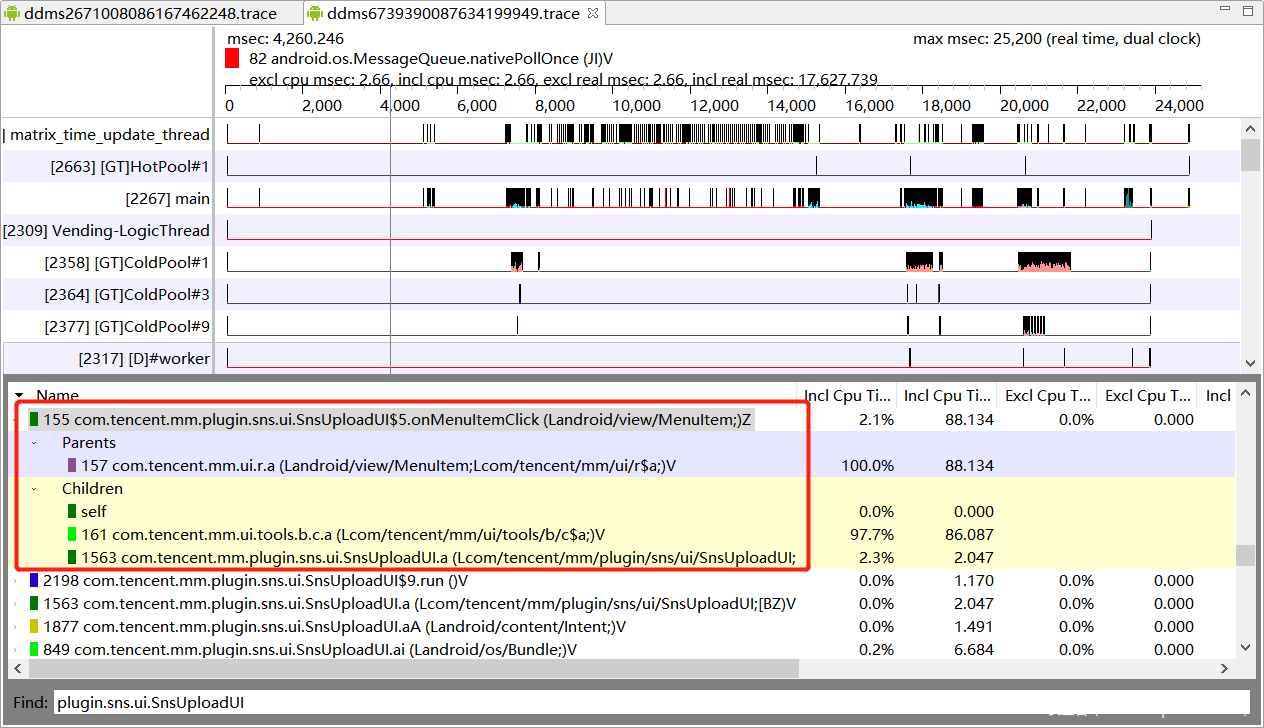Viewport: 1264px width, 728px height.
Task: Click the green icon beside method 155 onMenuItemClick
Action: [35, 420]
